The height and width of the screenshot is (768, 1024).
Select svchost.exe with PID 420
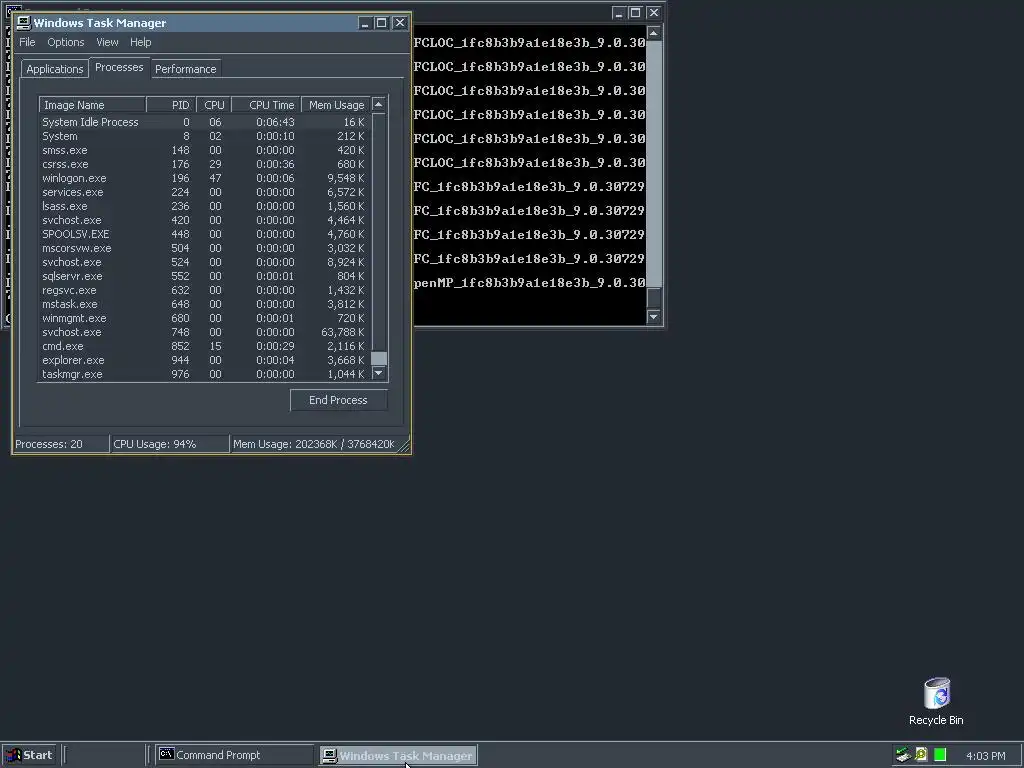204,220
